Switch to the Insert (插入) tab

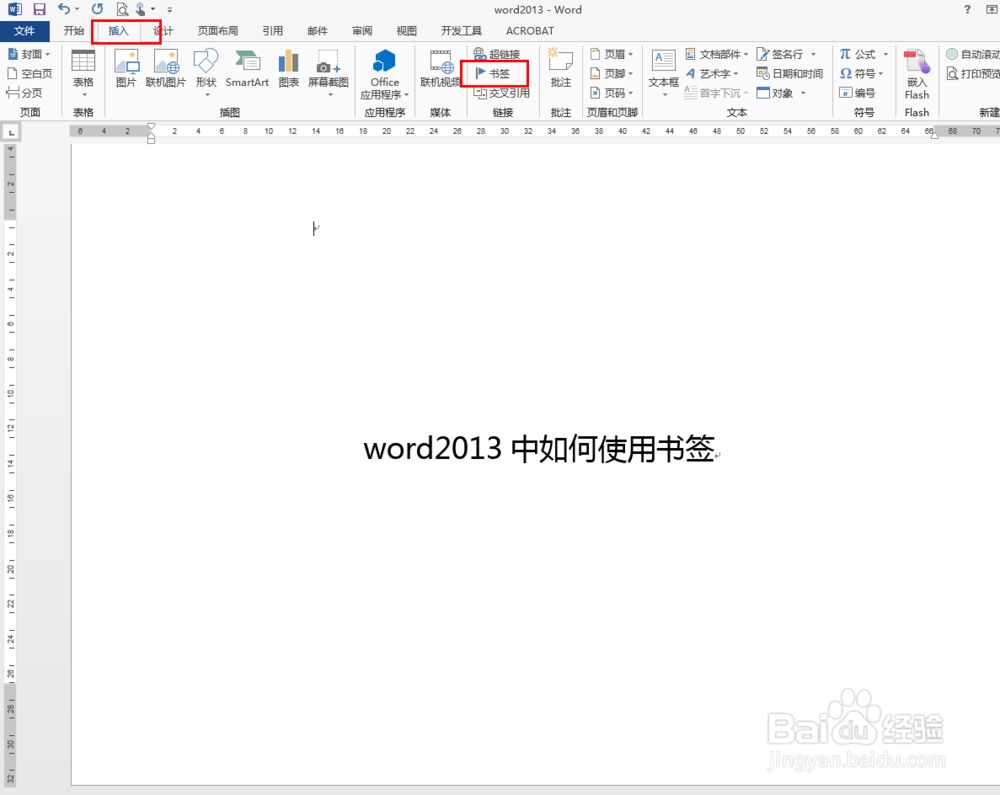coord(119,31)
